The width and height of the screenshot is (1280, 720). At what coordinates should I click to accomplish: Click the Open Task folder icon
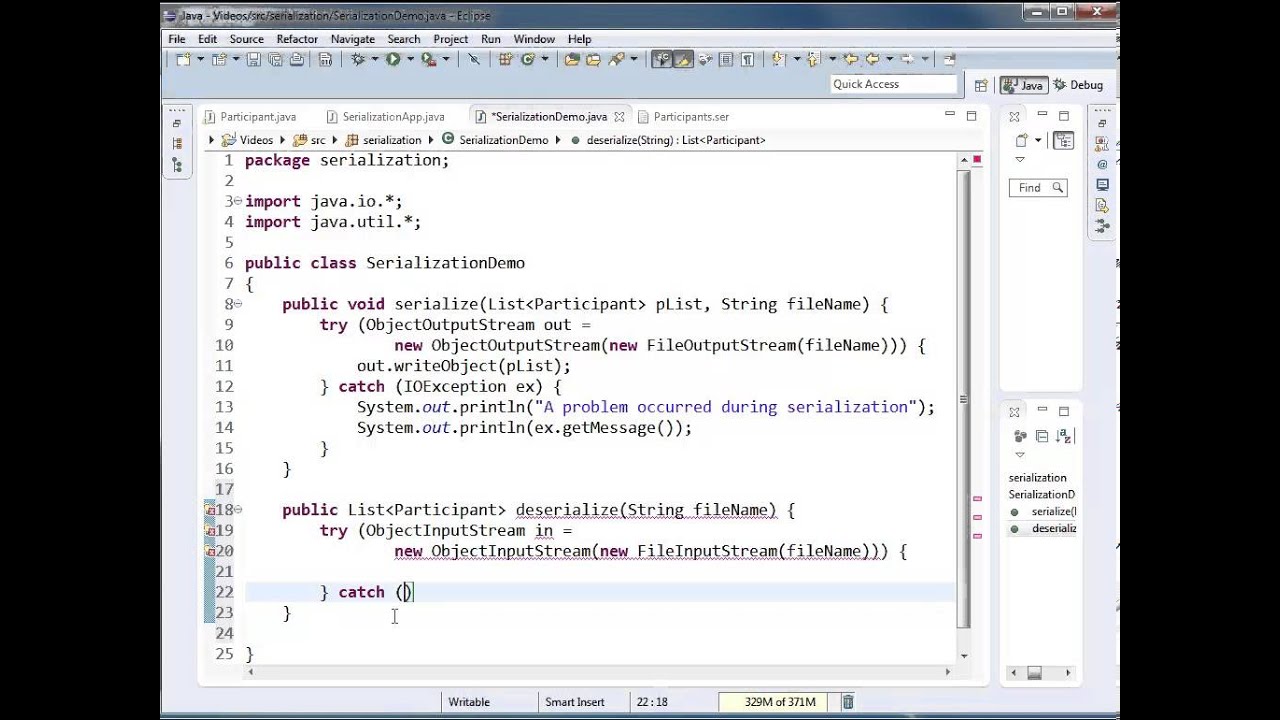tap(593, 60)
